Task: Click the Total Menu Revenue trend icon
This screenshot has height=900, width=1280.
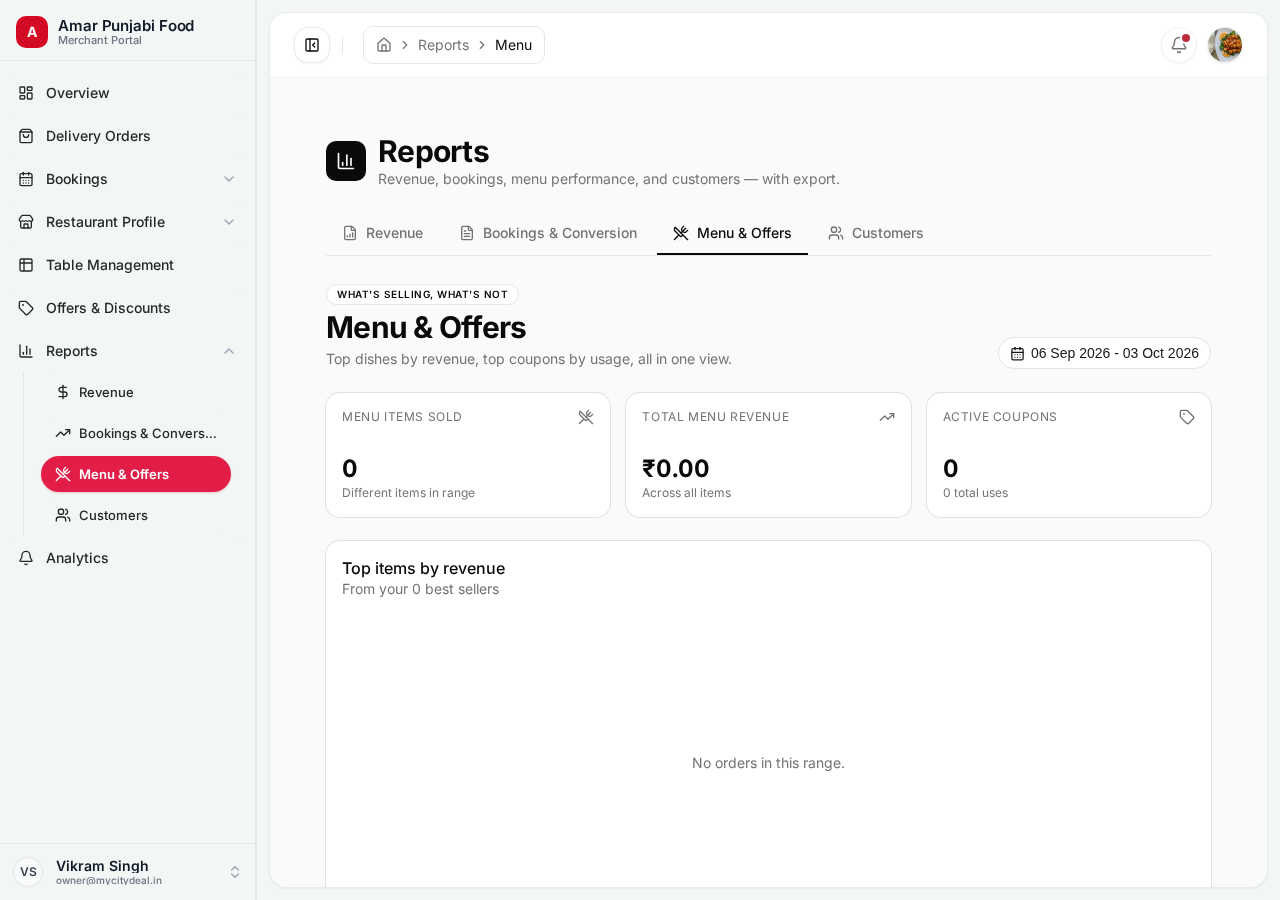Action: [887, 417]
